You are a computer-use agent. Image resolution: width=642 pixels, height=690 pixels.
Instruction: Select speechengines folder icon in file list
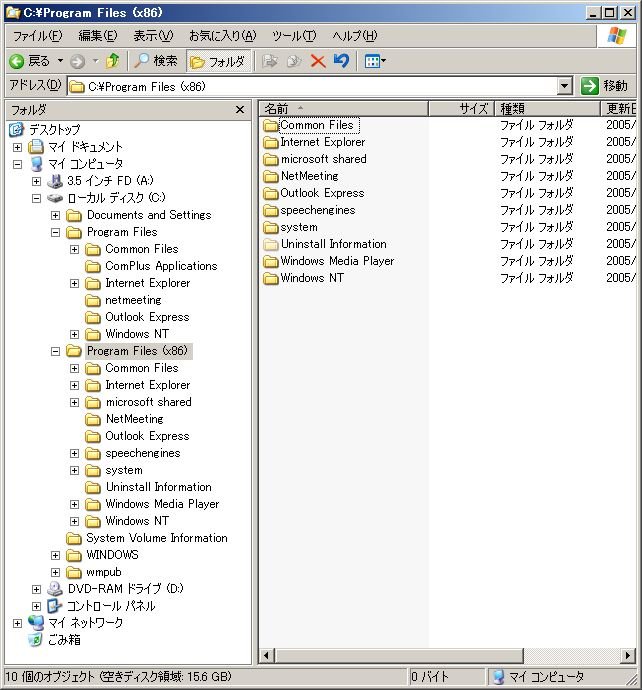(x=271, y=210)
